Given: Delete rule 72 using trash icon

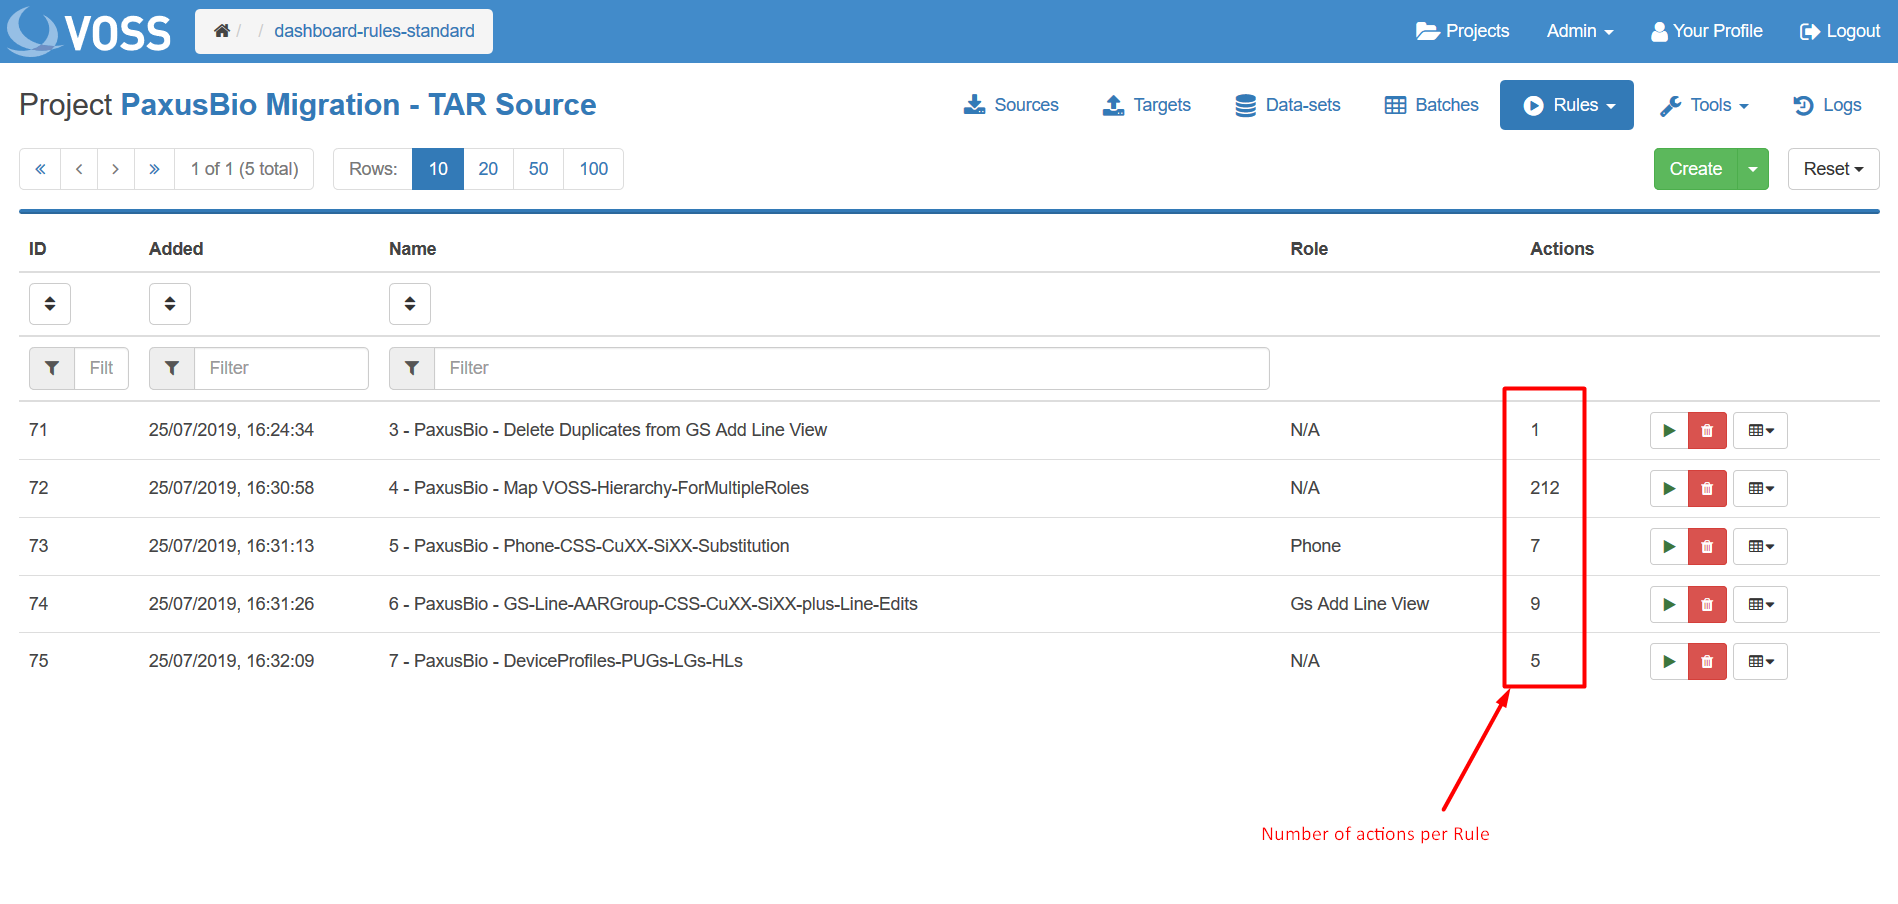Looking at the screenshot, I should coord(1707,489).
